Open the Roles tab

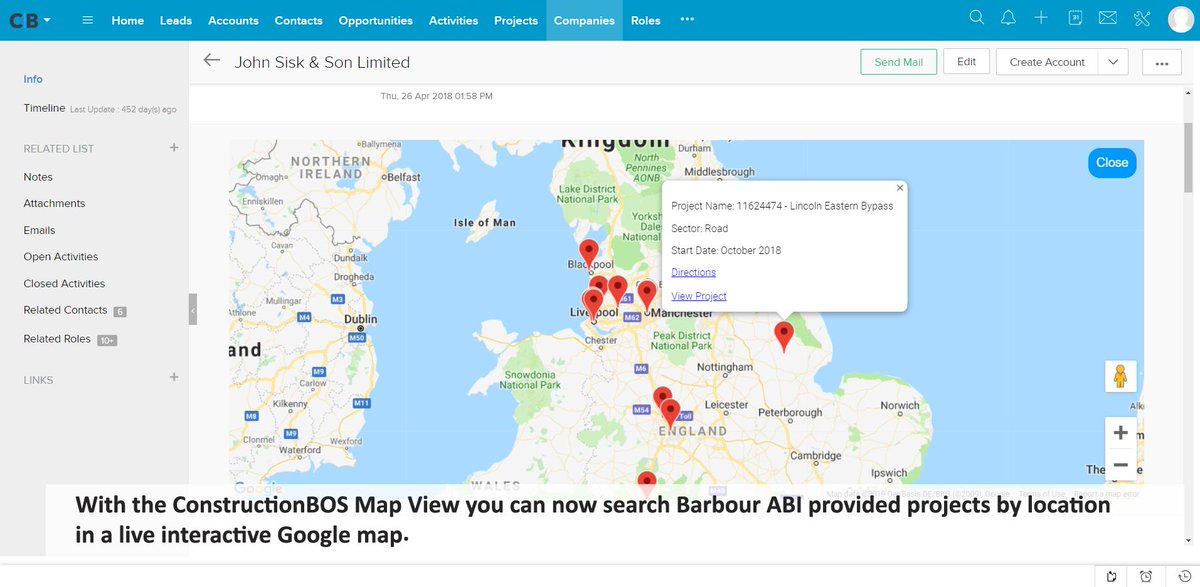(x=646, y=20)
